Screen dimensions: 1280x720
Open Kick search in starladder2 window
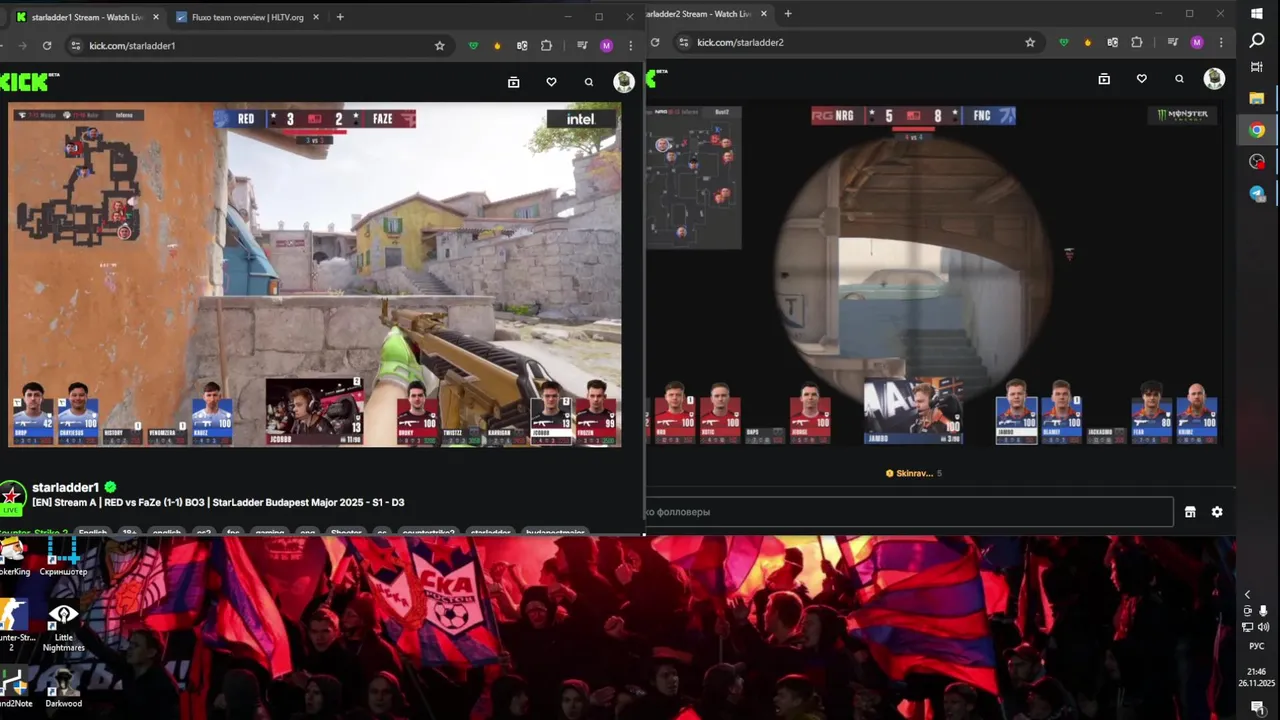point(1179,79)
